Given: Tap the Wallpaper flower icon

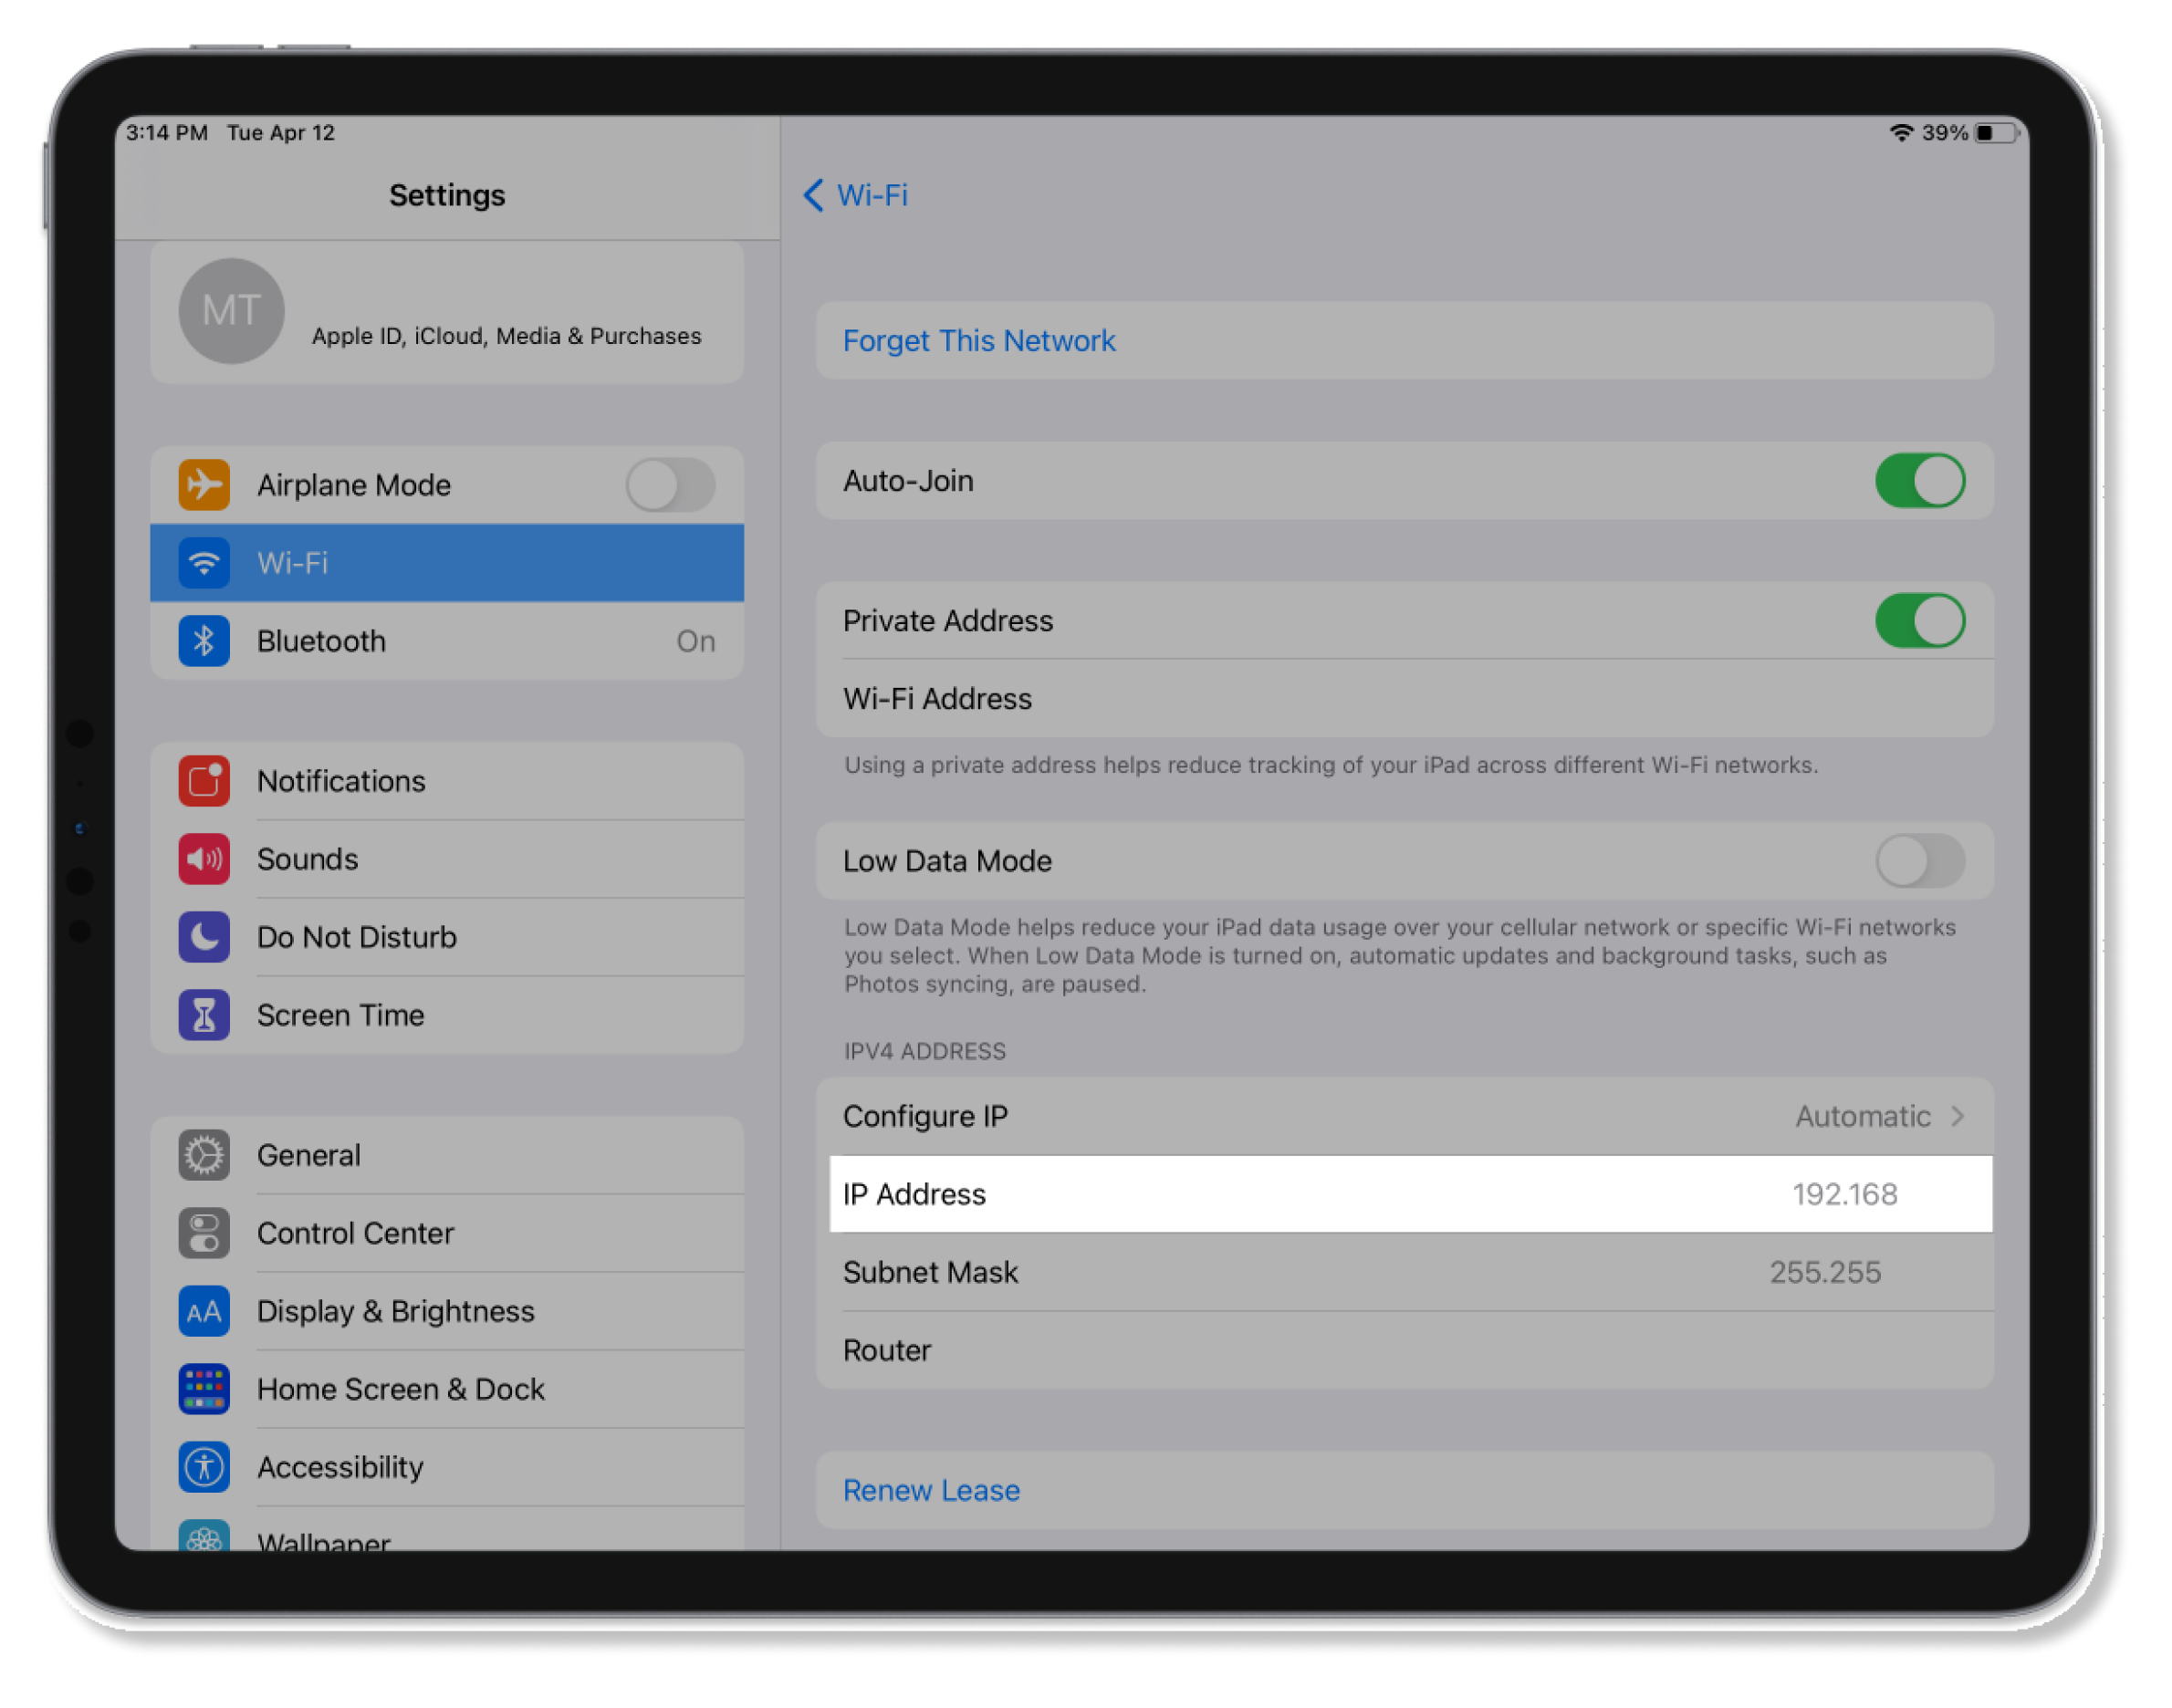Looking at the screenshot, I should [x=204, y=1536].
